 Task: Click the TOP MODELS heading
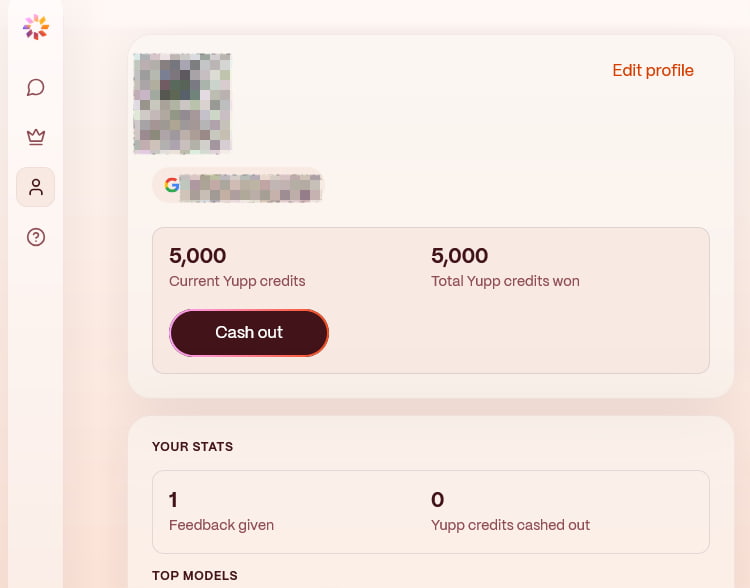[x=195, y=576]
